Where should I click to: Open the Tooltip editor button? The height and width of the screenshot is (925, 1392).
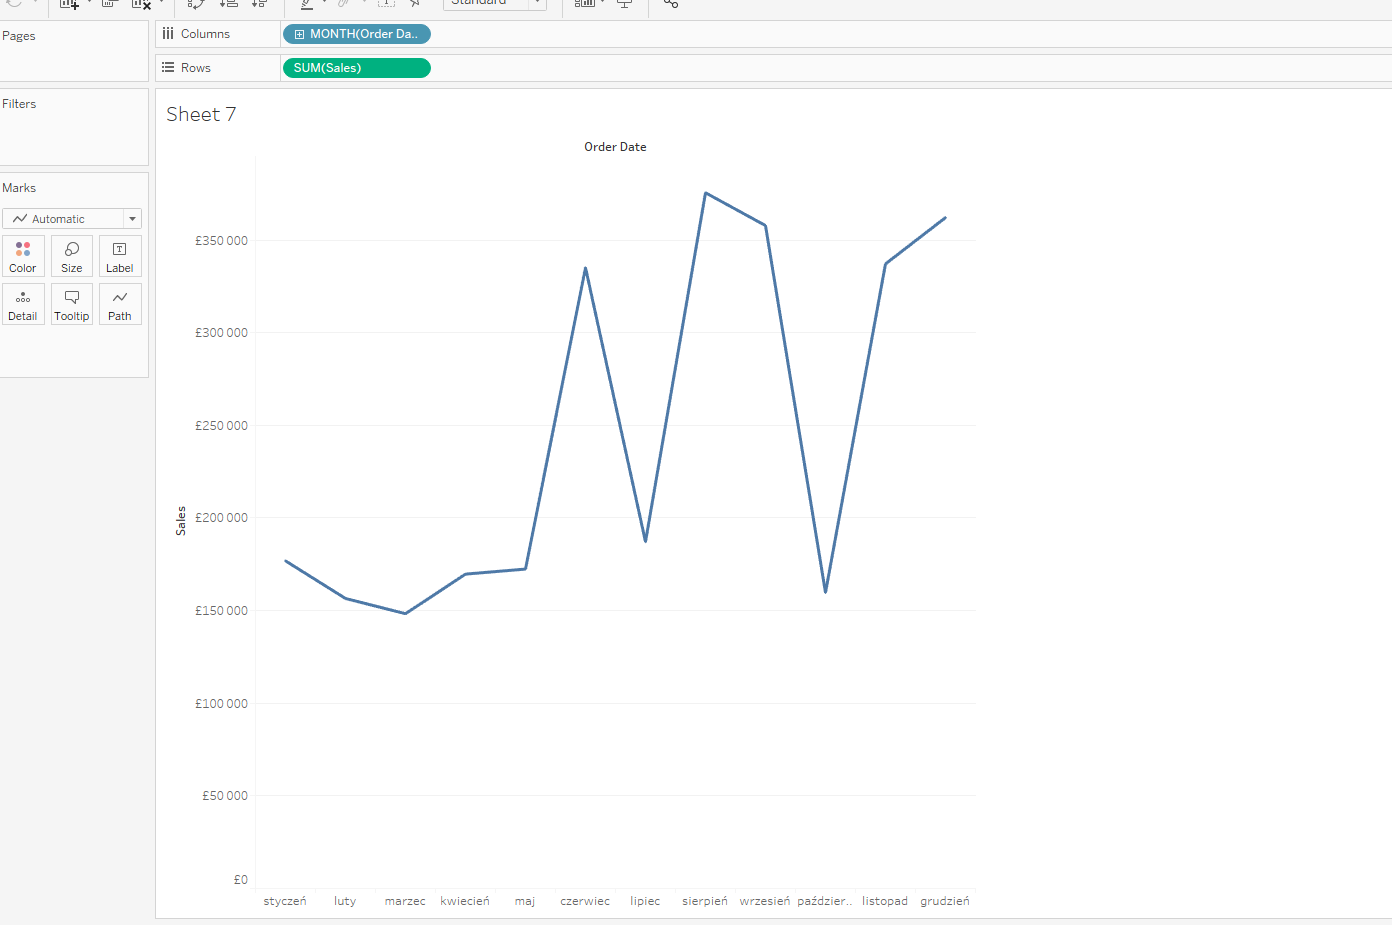72,304
